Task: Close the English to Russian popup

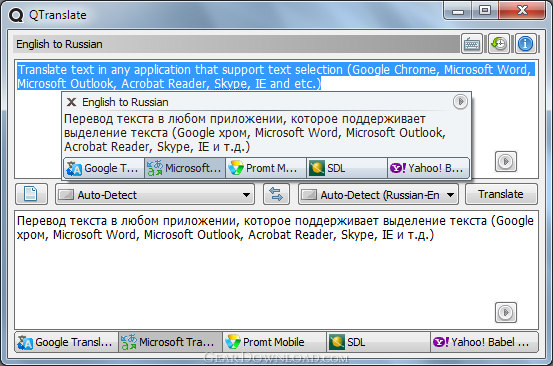Action: (72, 102)
